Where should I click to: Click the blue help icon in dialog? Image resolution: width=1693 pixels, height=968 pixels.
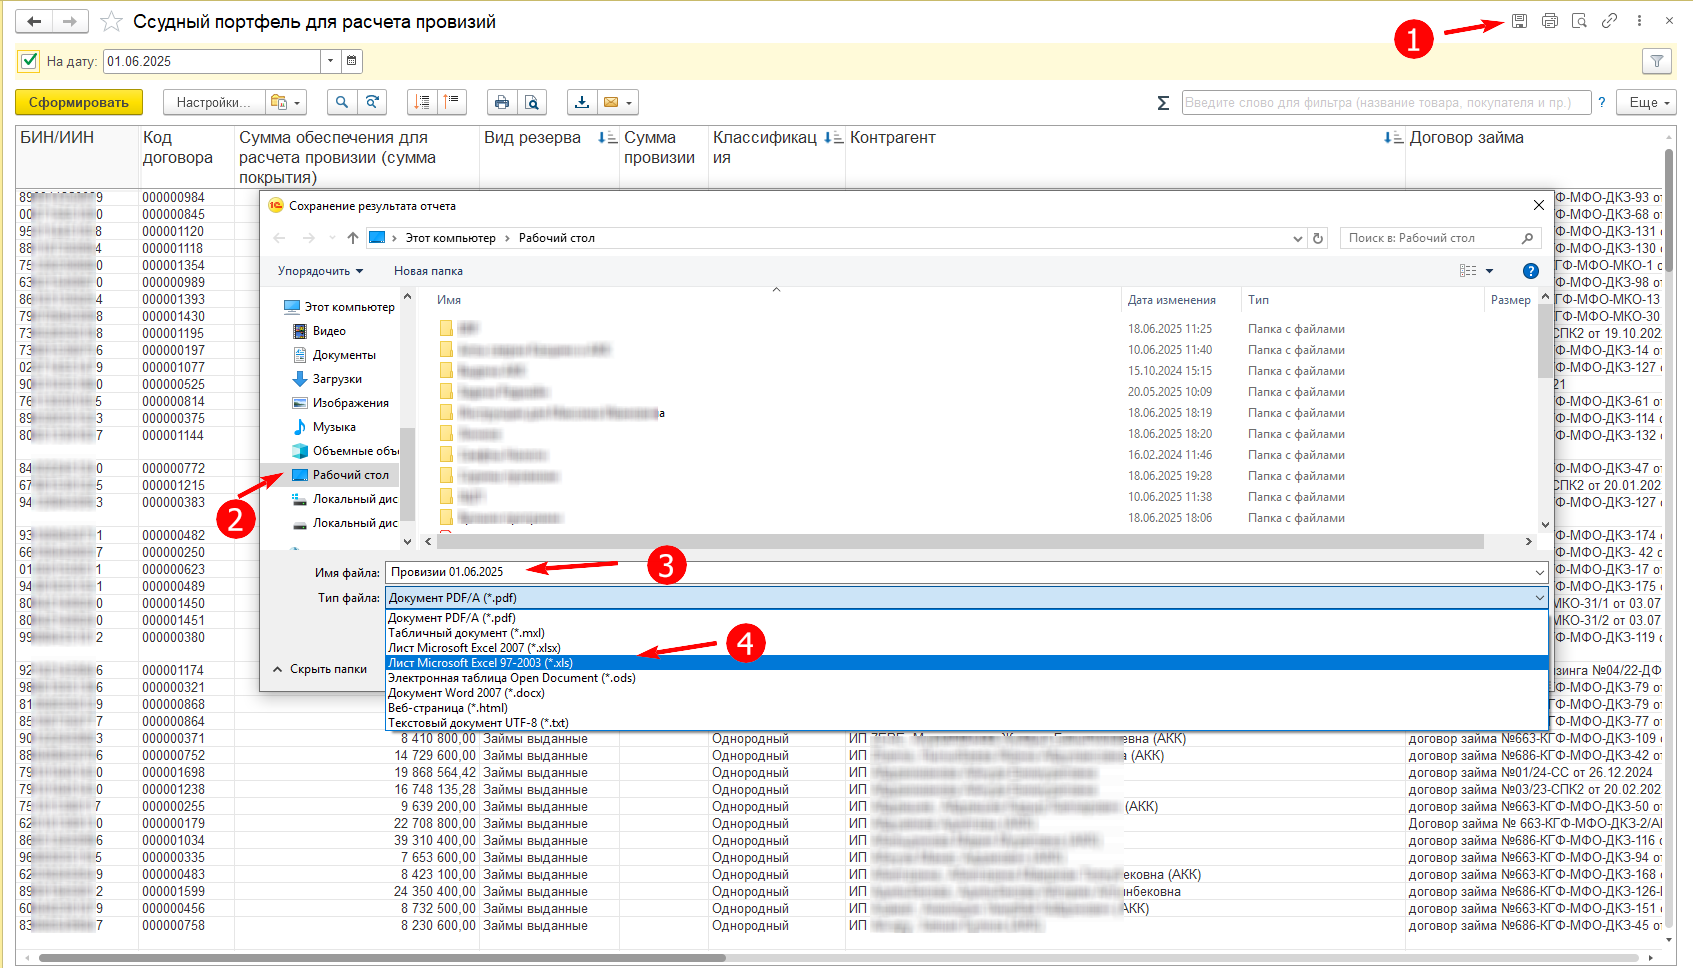point(1530,271)
